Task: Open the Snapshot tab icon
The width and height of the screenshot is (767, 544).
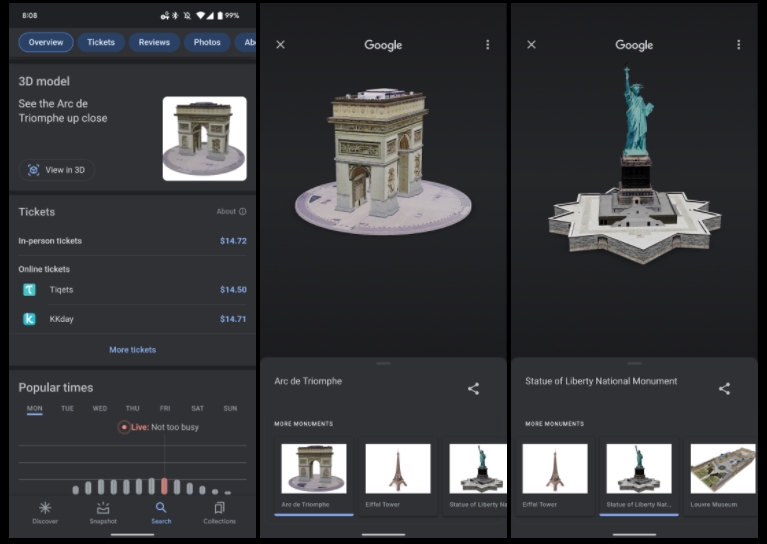Action: pos(103,508)
